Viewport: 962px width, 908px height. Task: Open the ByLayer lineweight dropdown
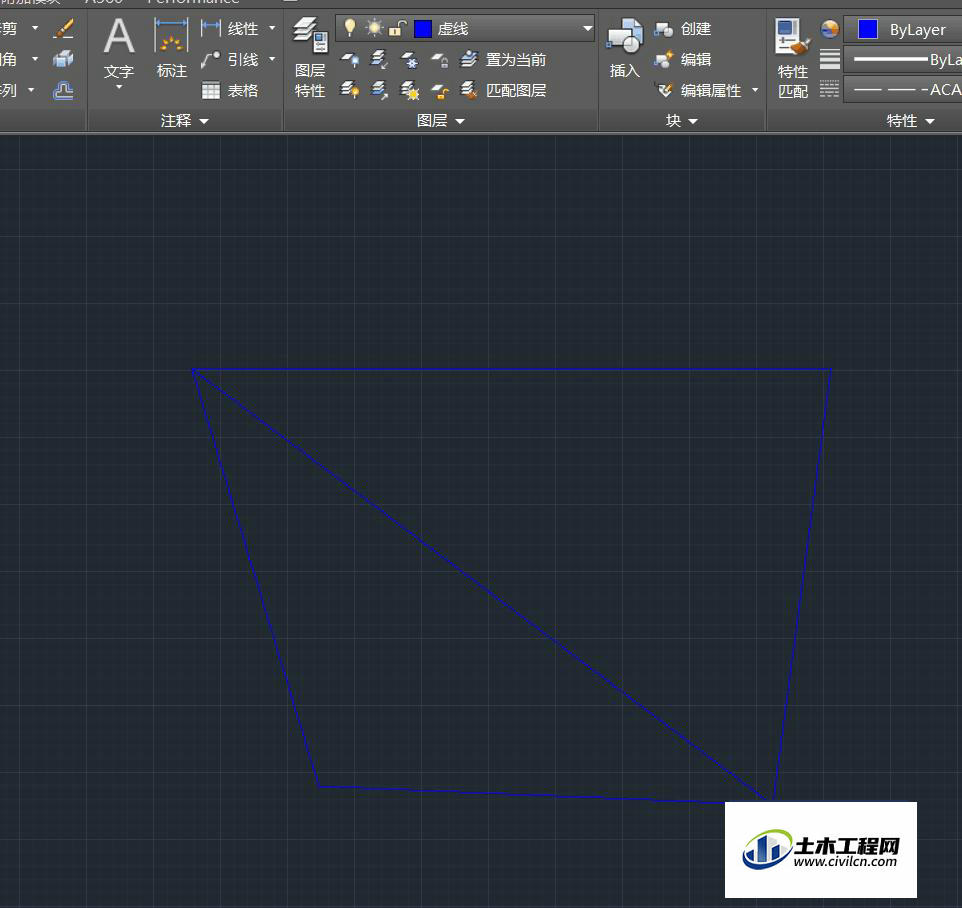903,60
